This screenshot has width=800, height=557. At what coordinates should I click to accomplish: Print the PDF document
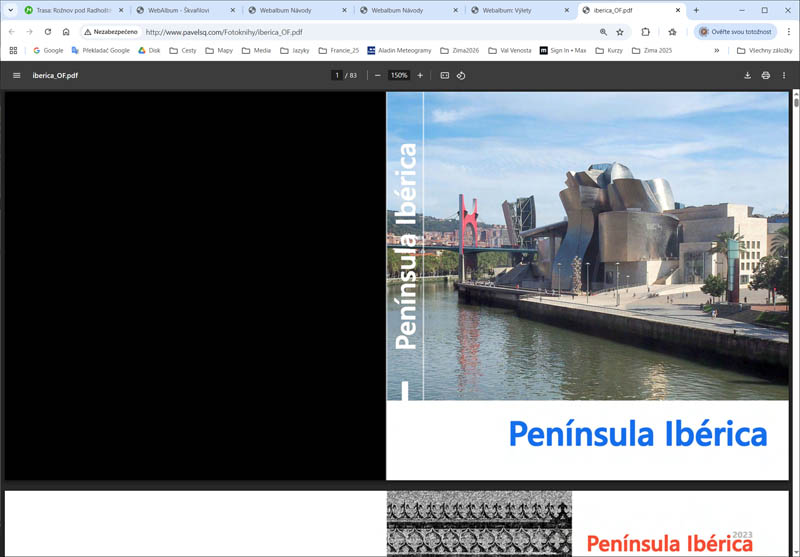pos(766,75)
